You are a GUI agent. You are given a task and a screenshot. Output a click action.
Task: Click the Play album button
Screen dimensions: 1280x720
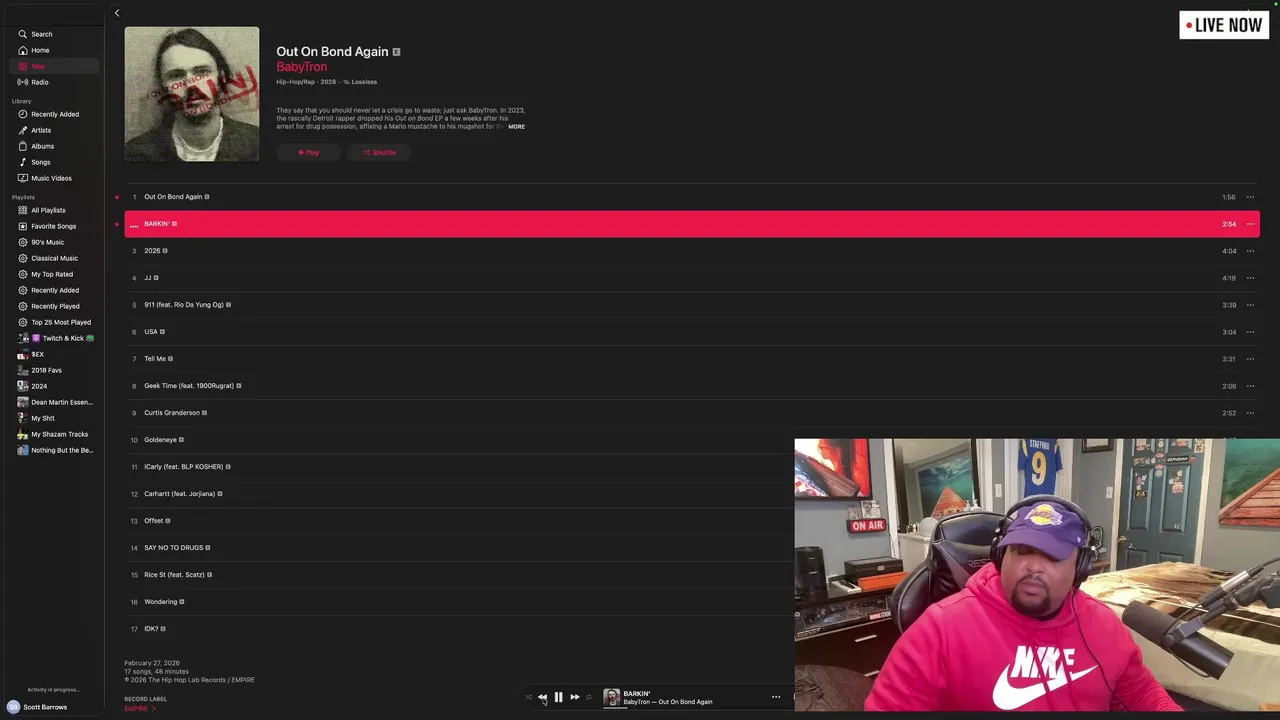click(x=308, y=153)
